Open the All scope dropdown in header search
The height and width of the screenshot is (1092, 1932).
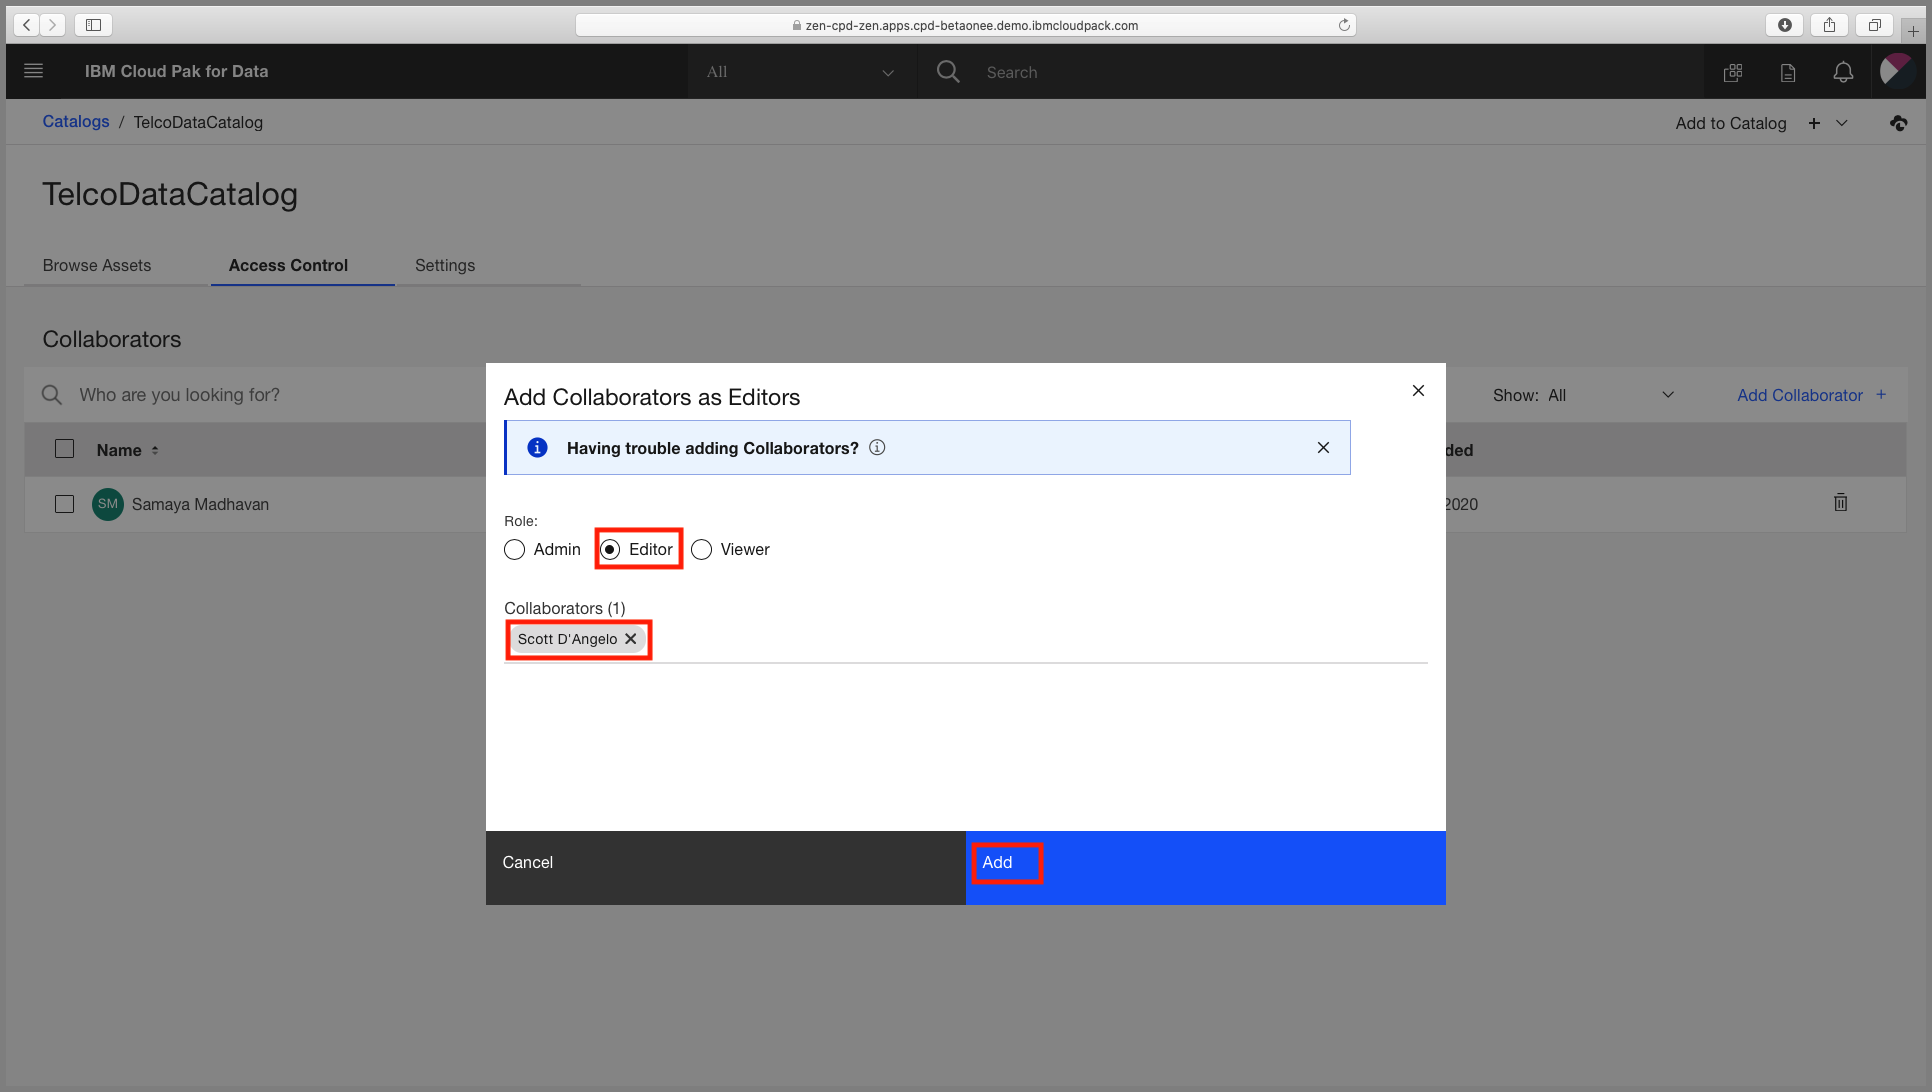pyautogui.click(x=800, y=71)
